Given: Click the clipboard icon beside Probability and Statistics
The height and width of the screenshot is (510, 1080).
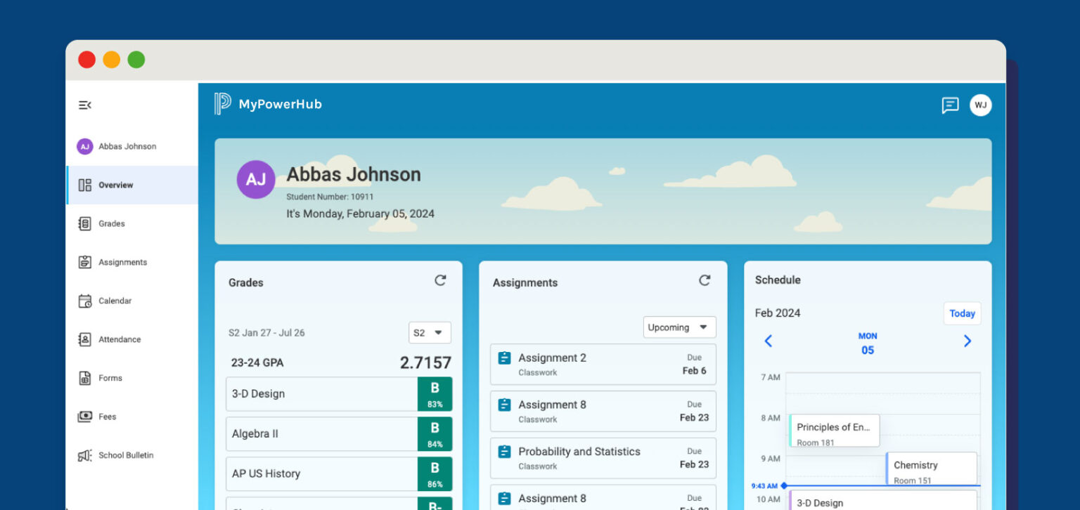Looking at the screenshot, I should point(504,451).
